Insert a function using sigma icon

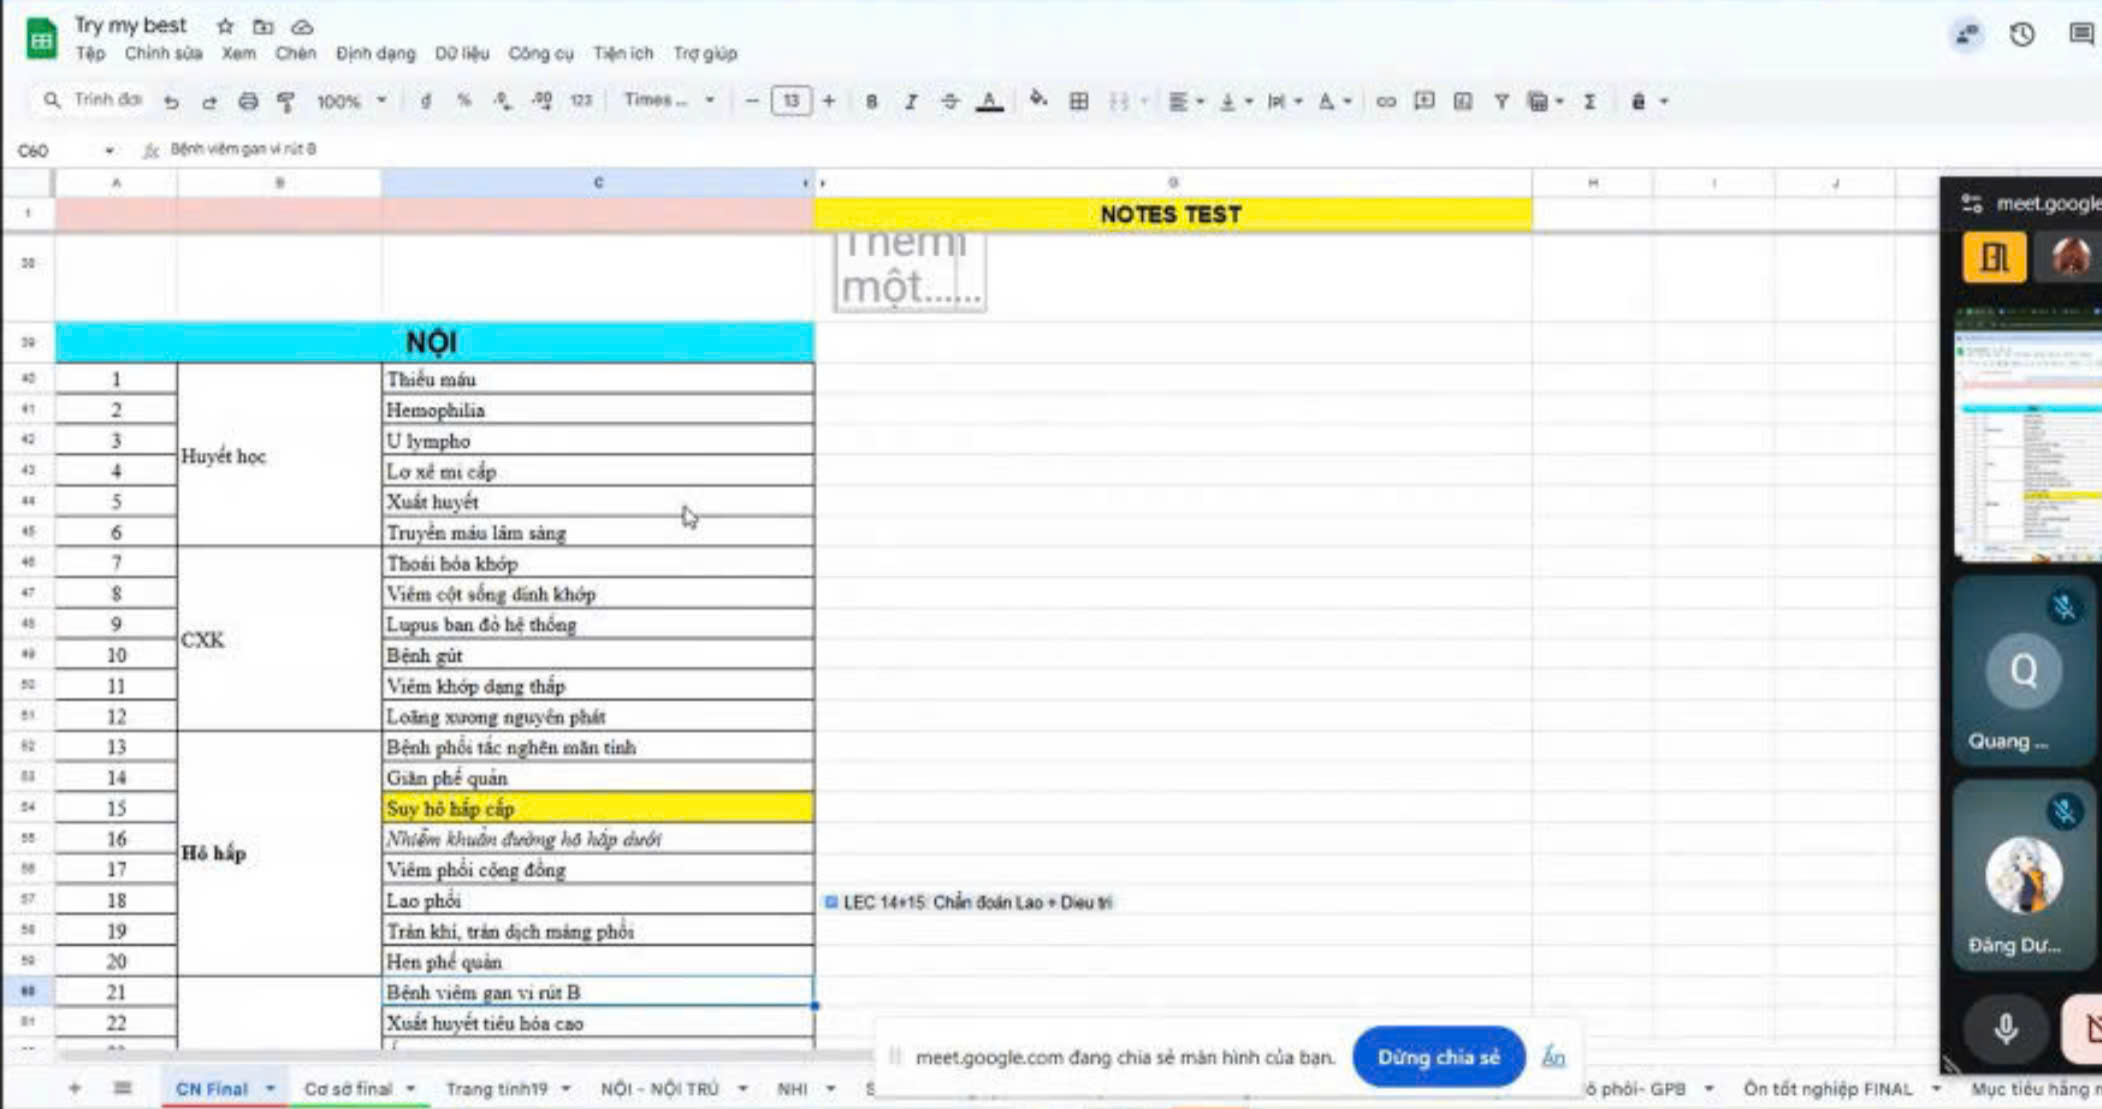[1589, 101]
